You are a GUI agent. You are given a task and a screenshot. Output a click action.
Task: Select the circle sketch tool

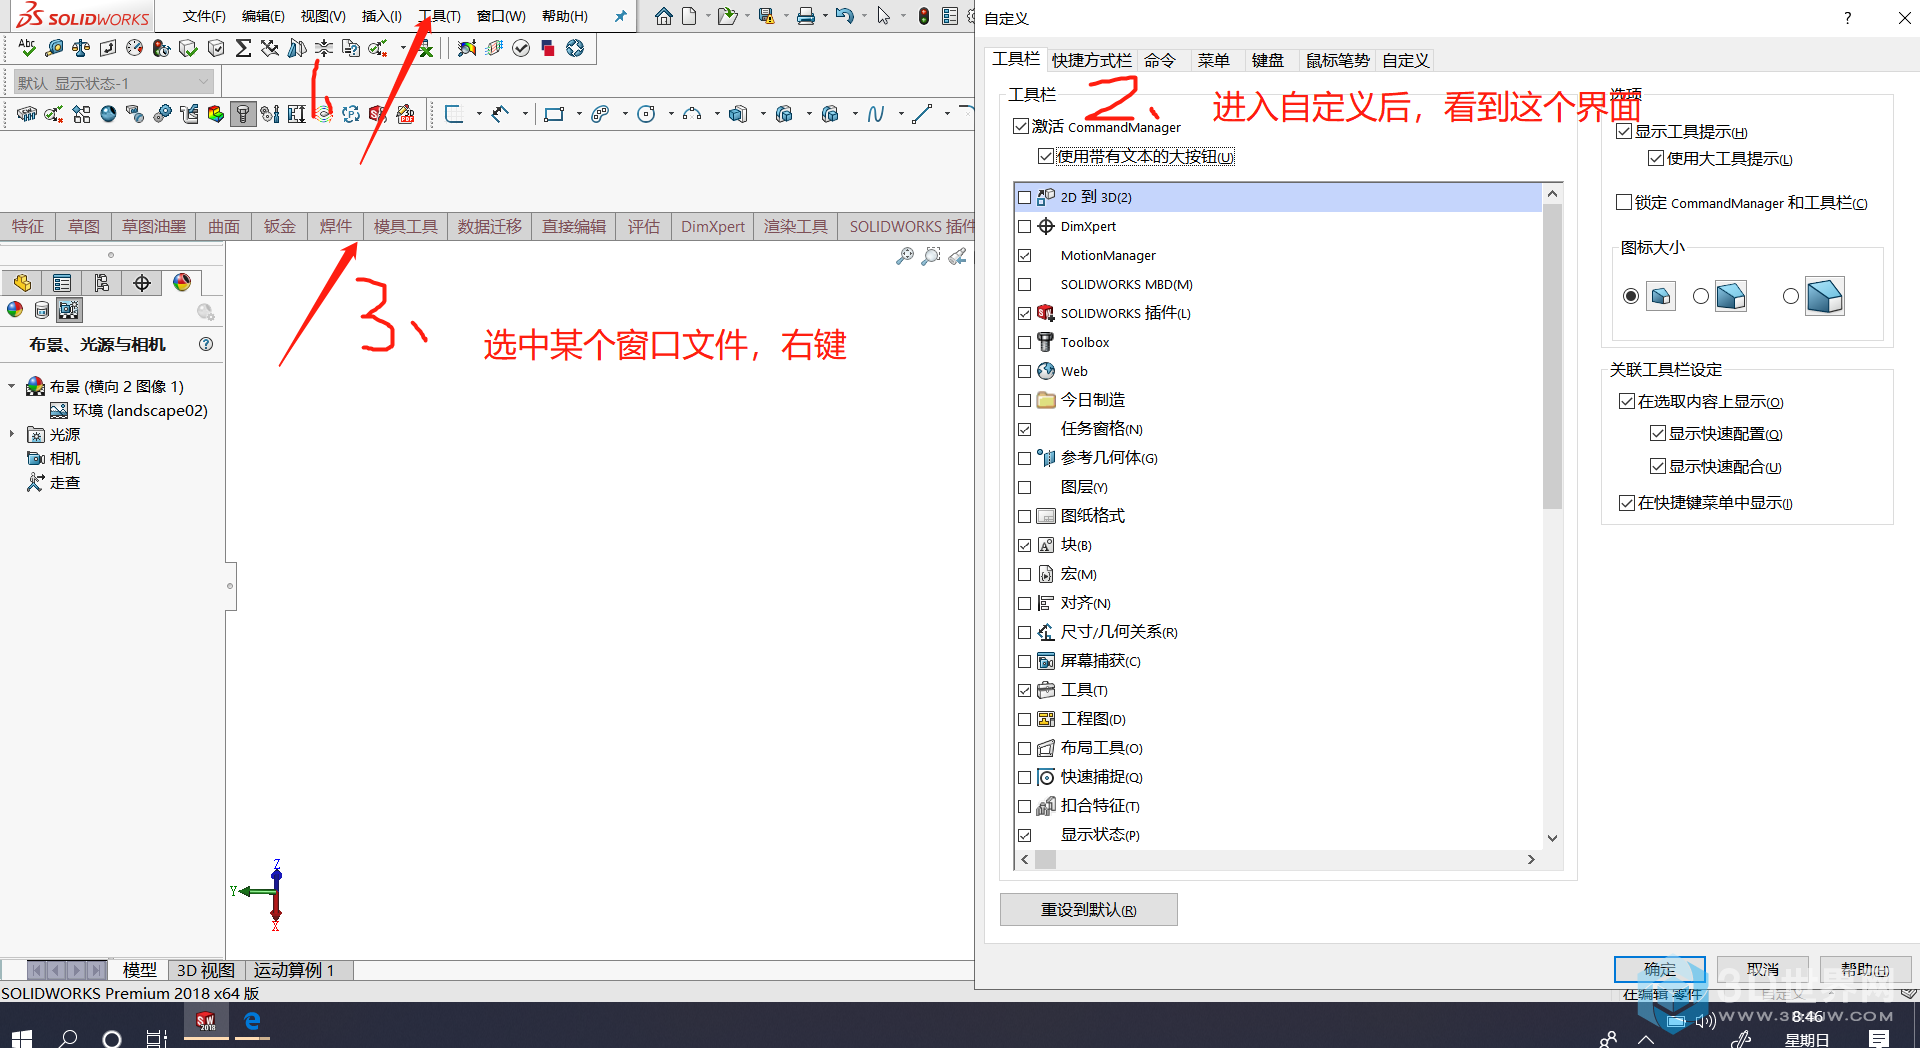point(646,114)
